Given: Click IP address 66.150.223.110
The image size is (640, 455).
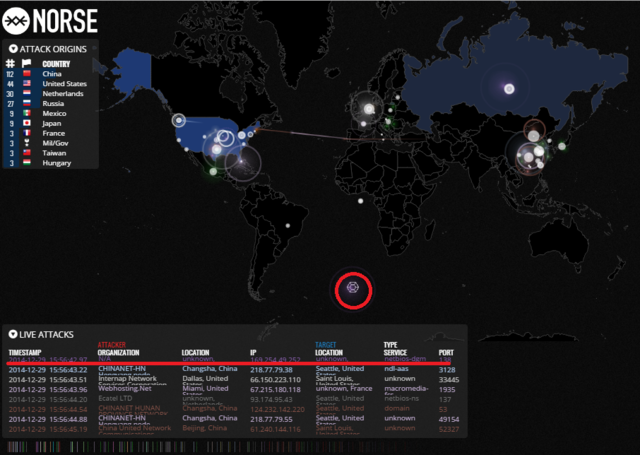Looking at the screenshot, I should point(275,380).
